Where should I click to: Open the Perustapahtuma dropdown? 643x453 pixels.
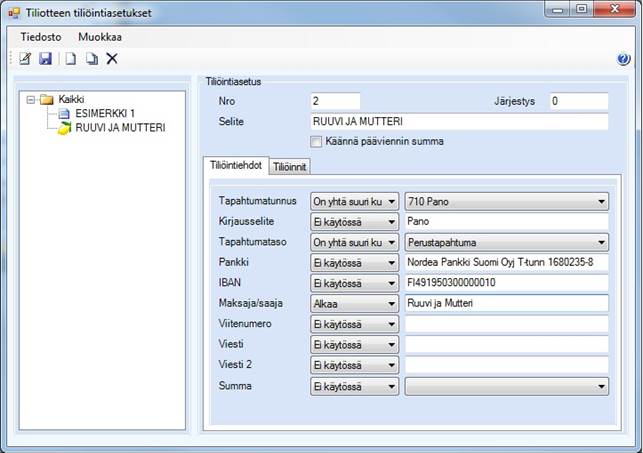[600, 242]
